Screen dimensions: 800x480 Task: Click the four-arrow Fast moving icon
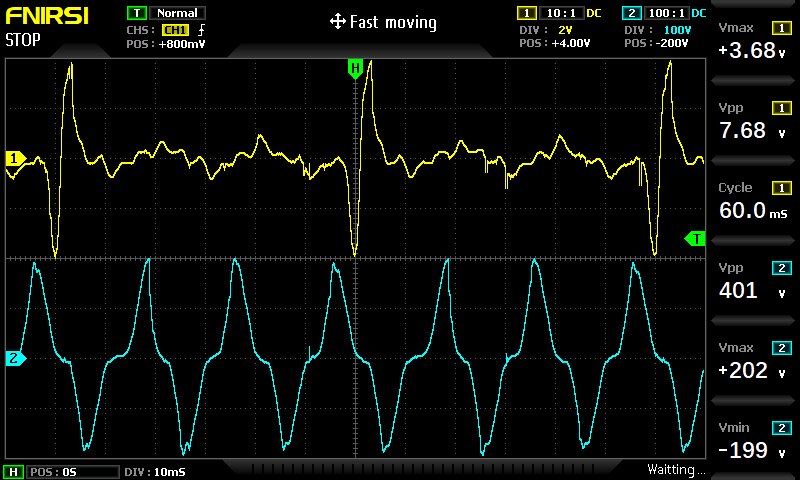[337, 22]
